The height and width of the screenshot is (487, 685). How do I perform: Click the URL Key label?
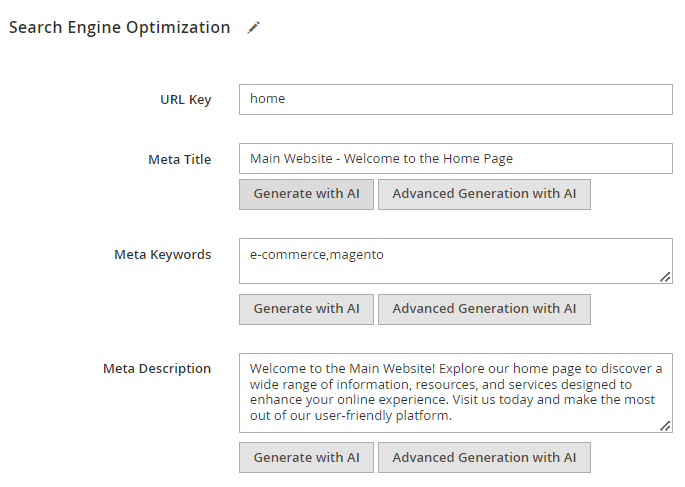[x=186, y=100]
